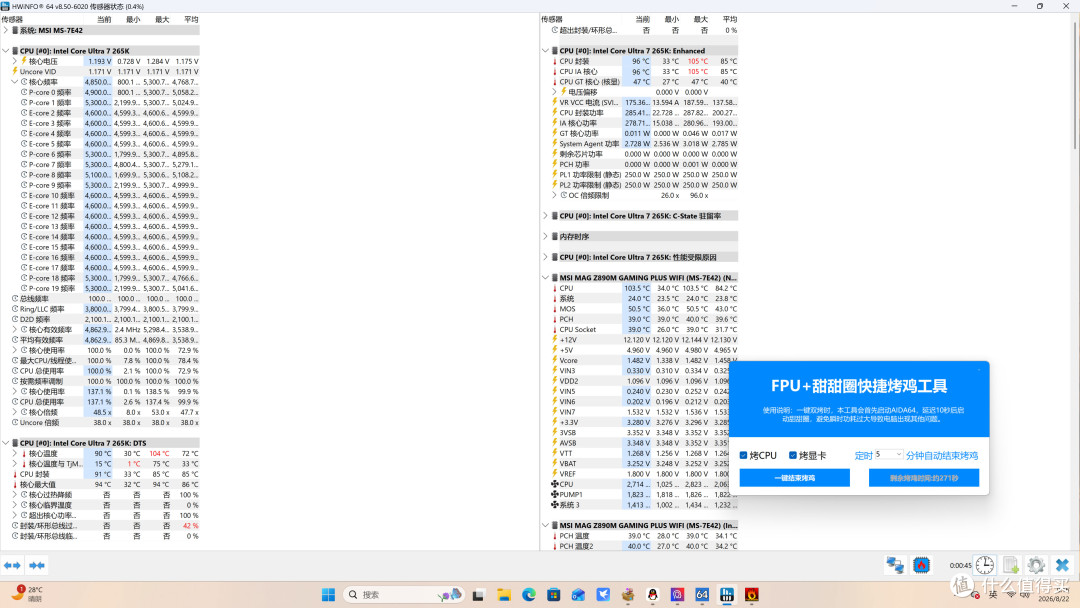Screen dimensions: 1080x608
Task: Click the 一键结束烤鸡 button
Action: pos(794,478)
